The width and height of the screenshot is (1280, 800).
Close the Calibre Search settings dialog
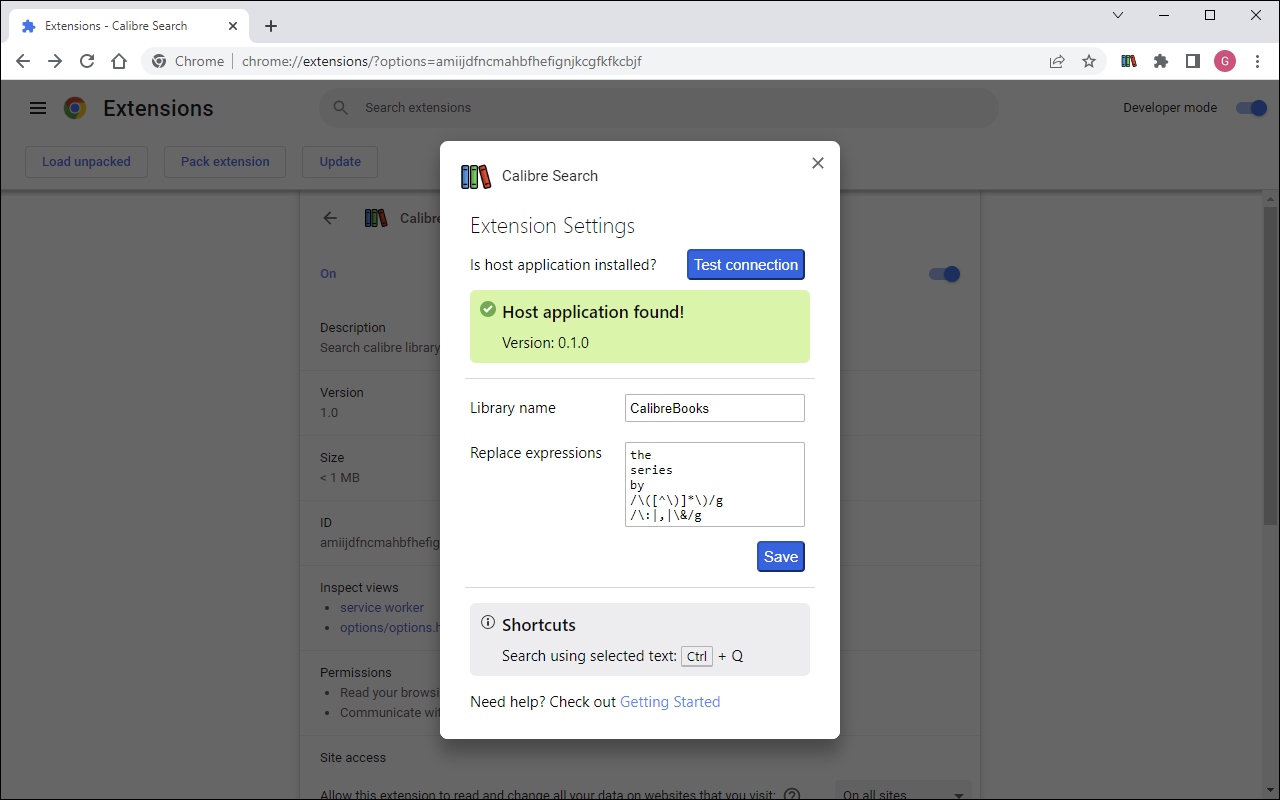tap(818, 163)
